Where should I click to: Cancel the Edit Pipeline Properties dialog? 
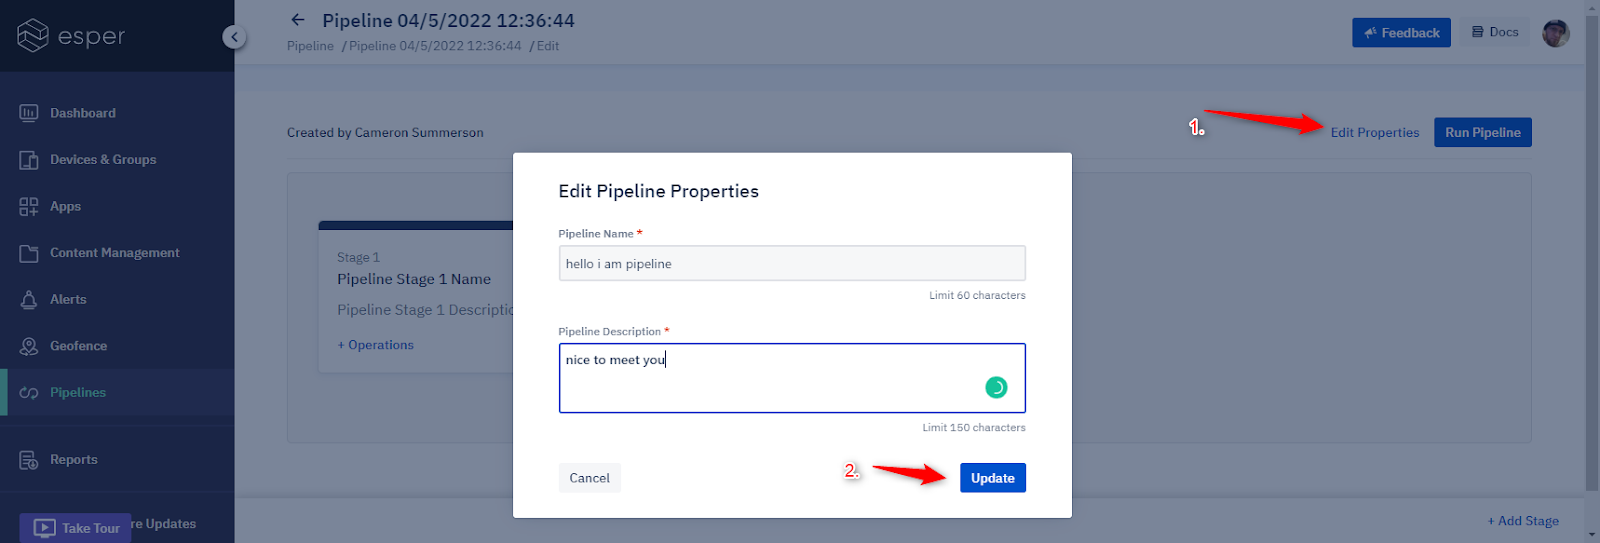click(589, 478)
